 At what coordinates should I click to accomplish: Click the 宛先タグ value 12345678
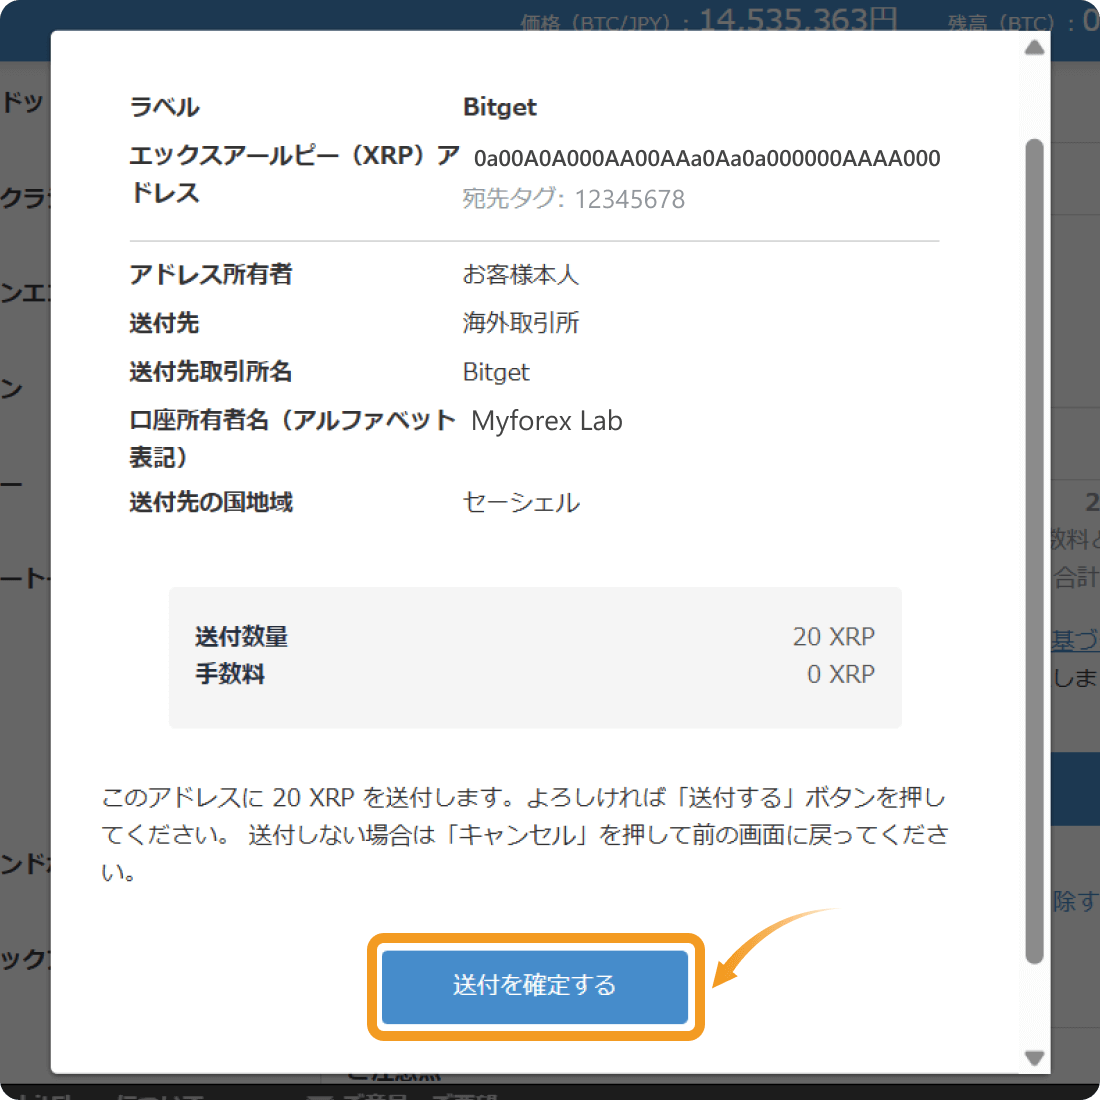click(x=629, y=199)
